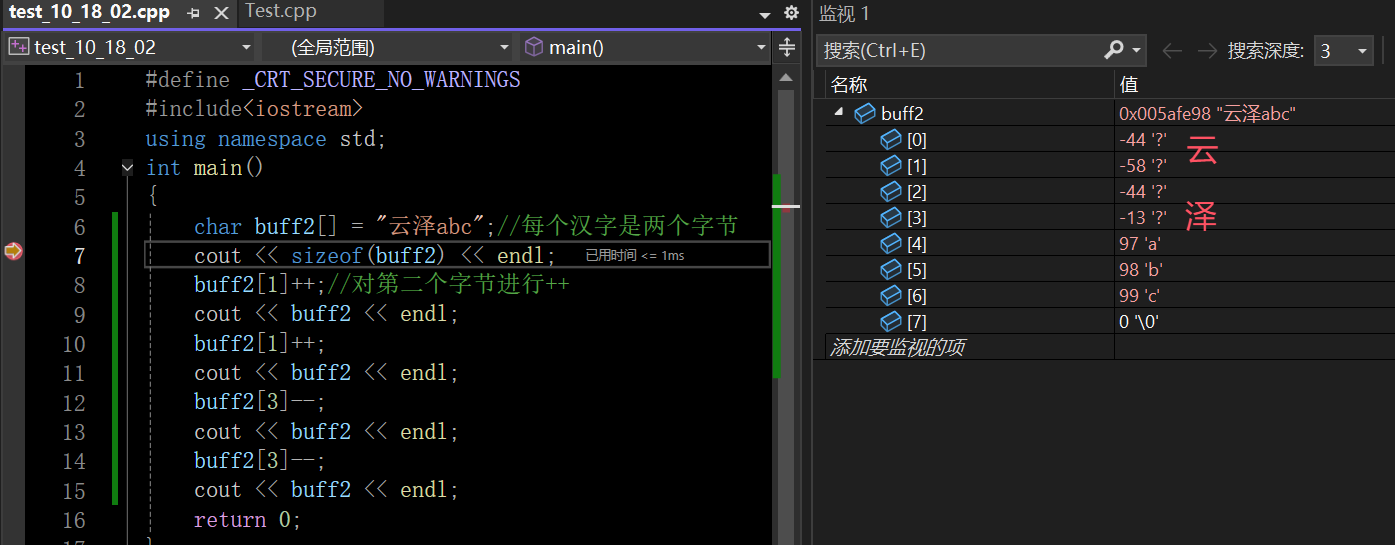Click the magnifier search icon in watch panel
Image resolution: width=1395 pixels, height=545 pixels.
point(1115,50)
